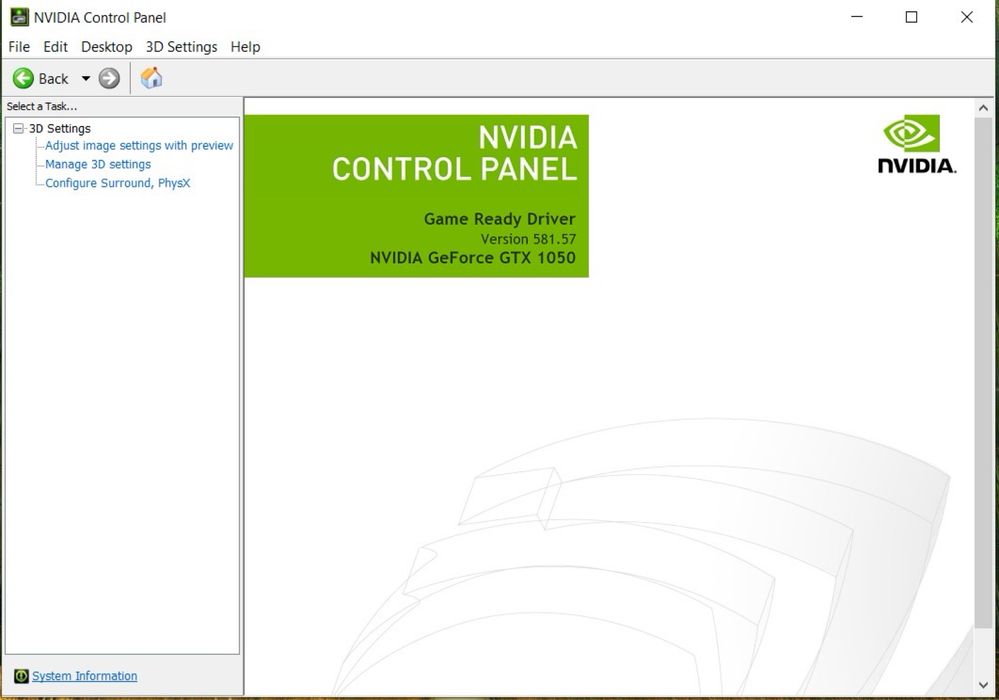Click the Back button label

tap(54, 78)
